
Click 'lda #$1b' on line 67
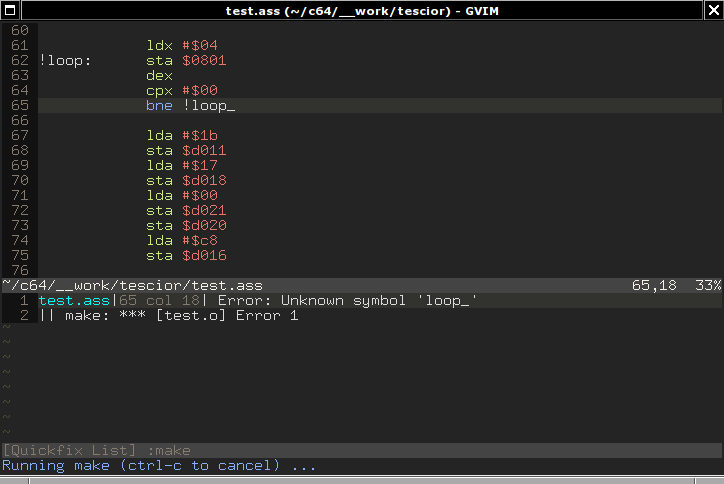click(x=182, y=135)
